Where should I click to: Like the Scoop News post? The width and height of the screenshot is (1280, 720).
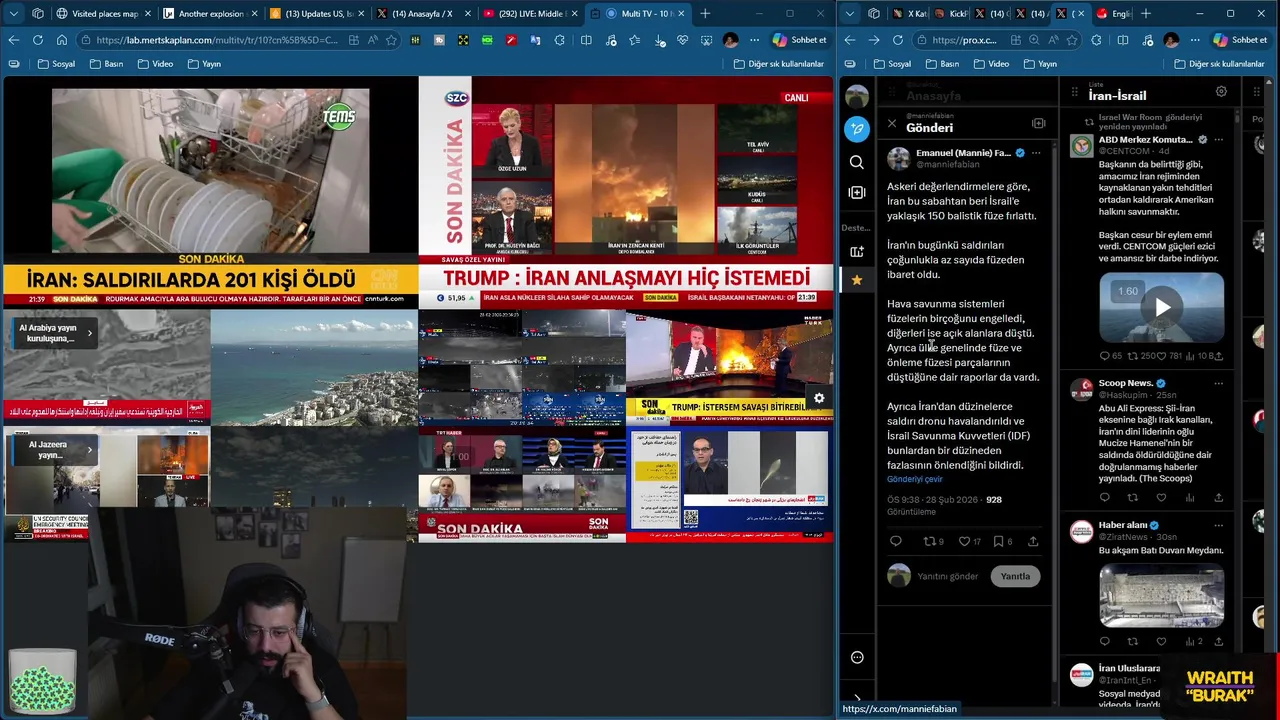(x=1161, y=497)
